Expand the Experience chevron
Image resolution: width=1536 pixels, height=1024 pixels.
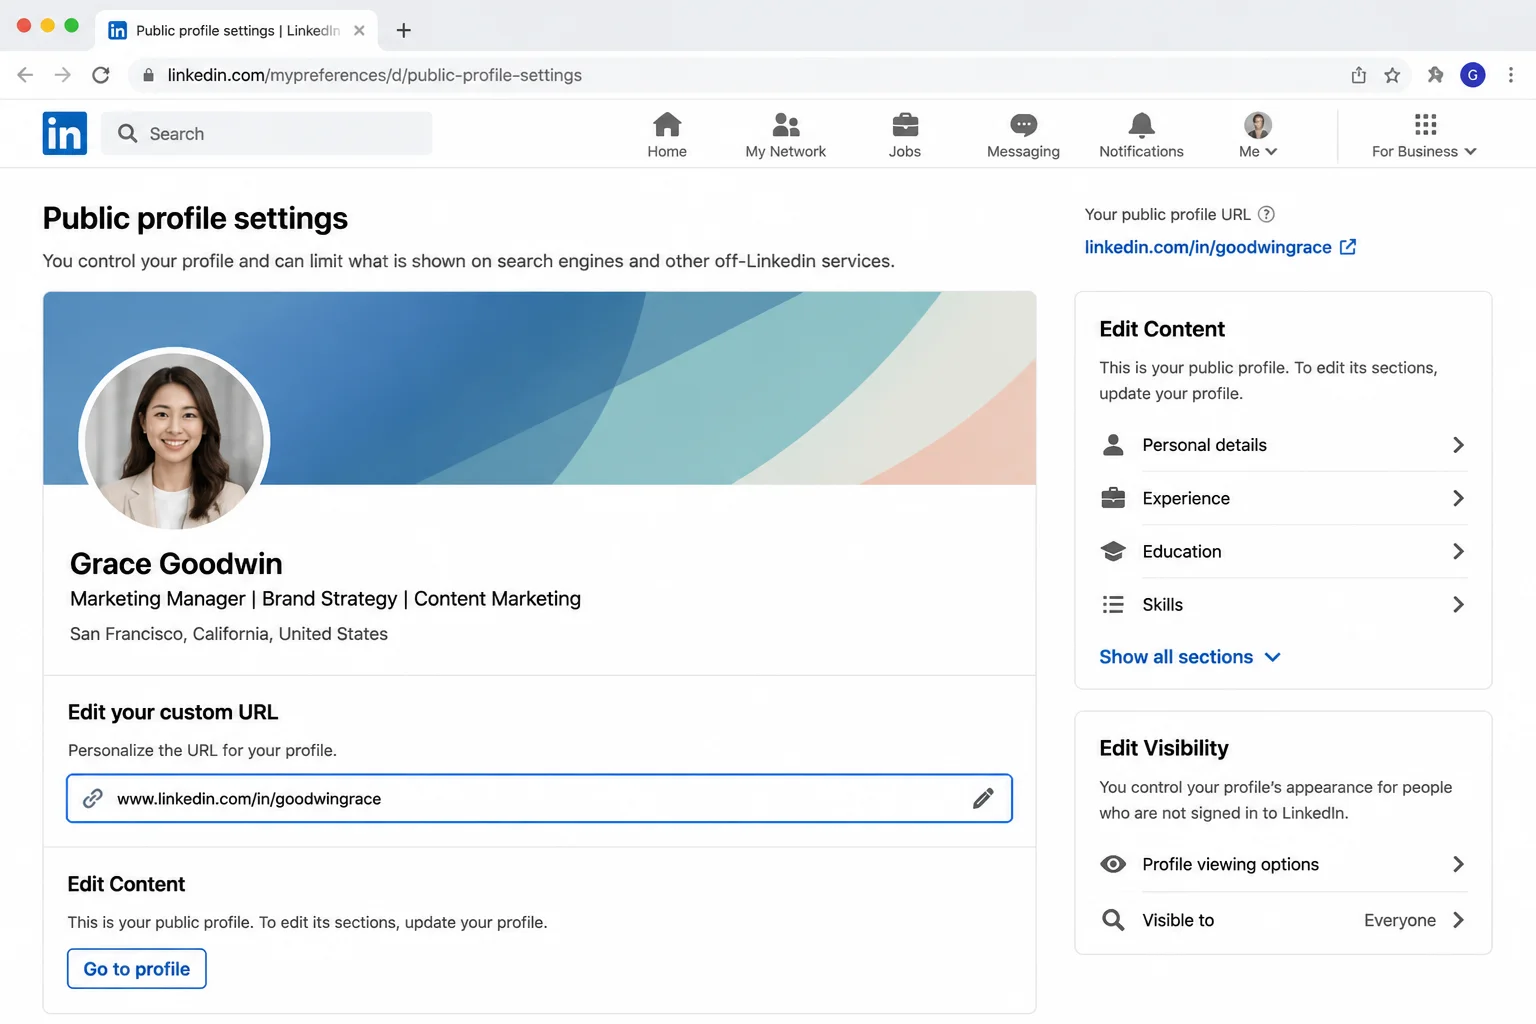pos(1458,498)
